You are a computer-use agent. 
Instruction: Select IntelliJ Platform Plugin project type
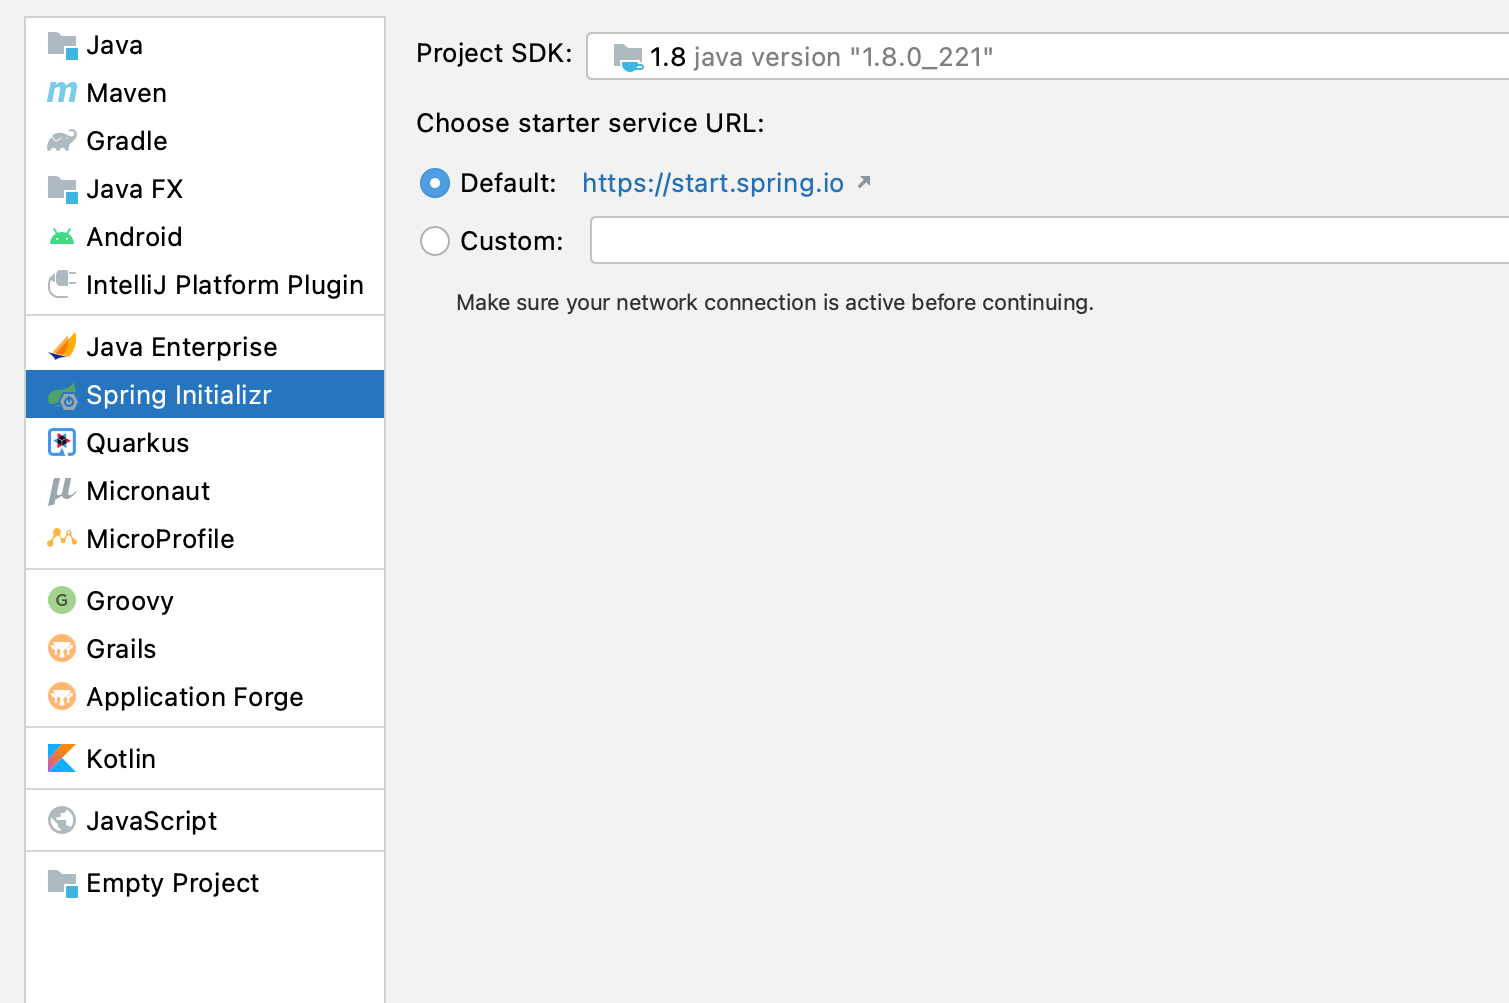click(x=205, y=285)
